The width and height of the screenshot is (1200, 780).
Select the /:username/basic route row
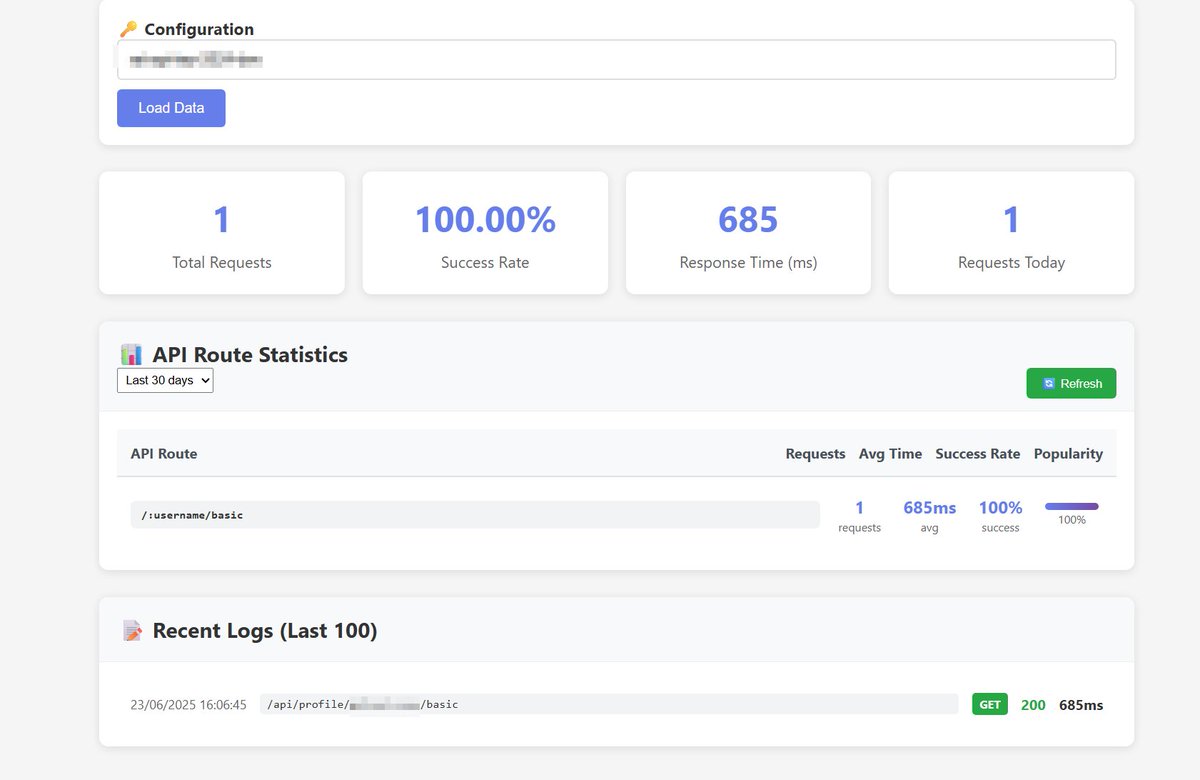click(x=616, y=515)
